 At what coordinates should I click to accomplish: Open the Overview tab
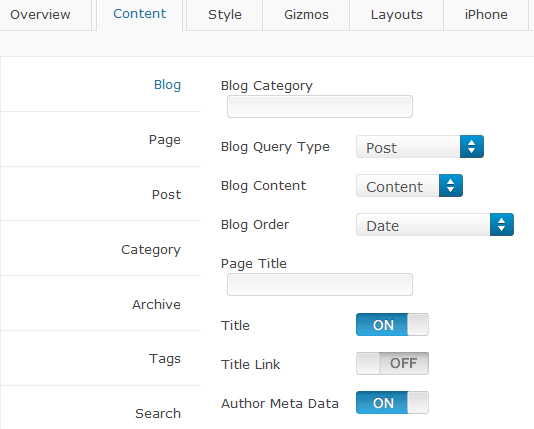click(x=40, y=15)
